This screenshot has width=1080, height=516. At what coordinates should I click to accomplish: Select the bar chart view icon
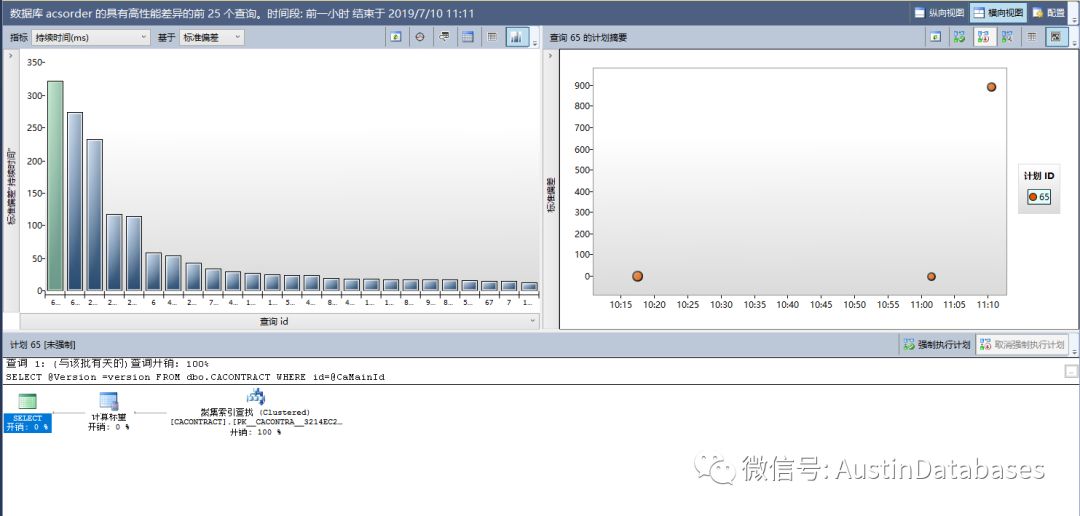pos(516,37)
